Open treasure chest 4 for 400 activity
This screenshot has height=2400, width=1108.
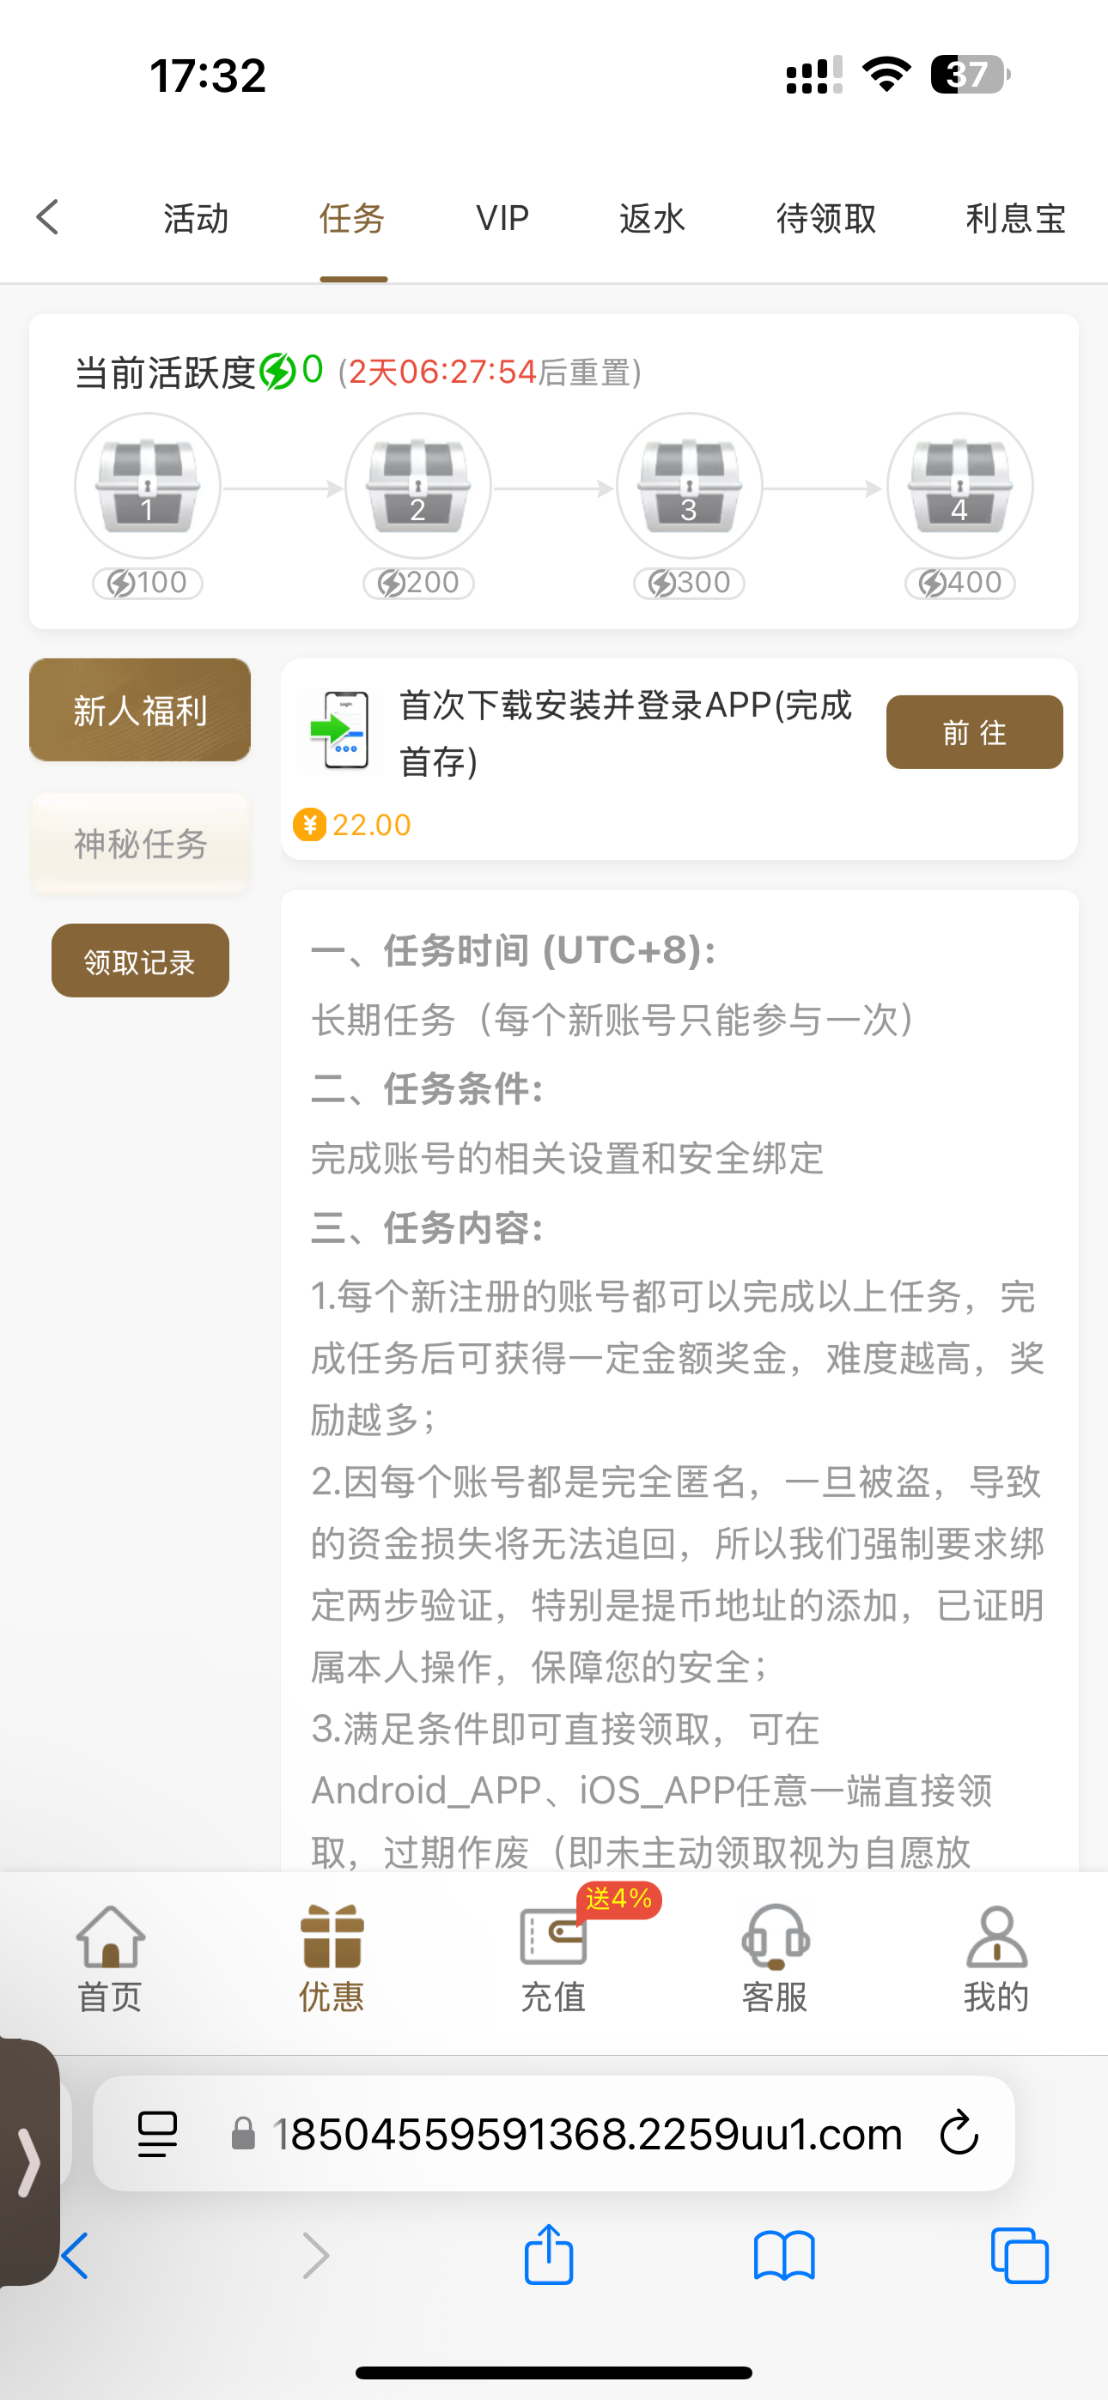(x=960, y=486)
